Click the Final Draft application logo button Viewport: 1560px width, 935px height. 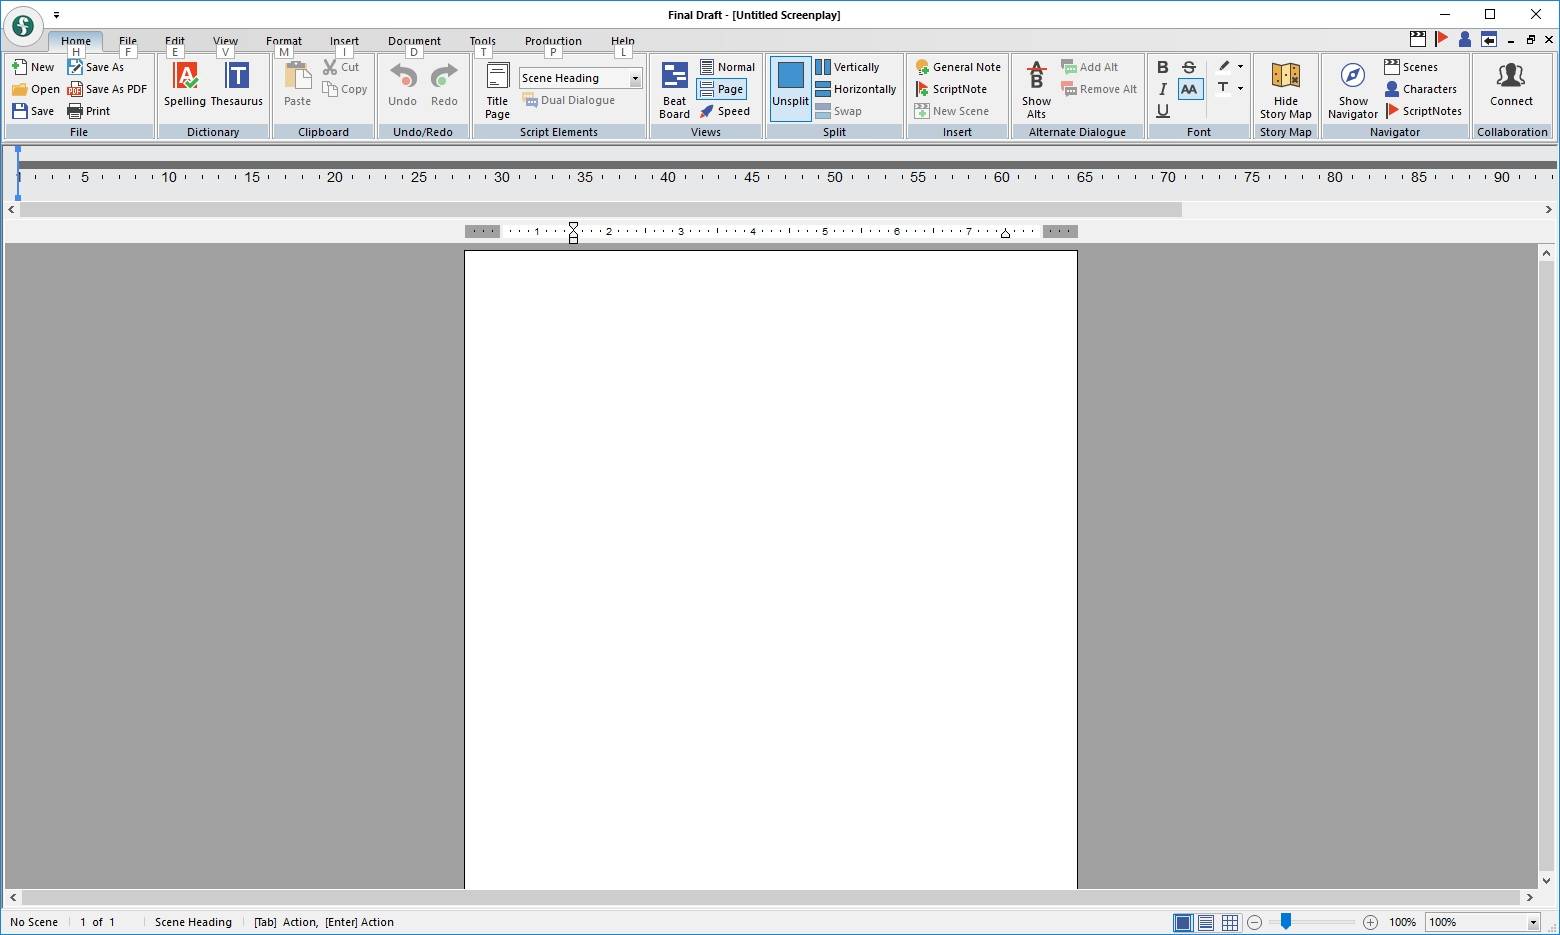click(23, 26)
